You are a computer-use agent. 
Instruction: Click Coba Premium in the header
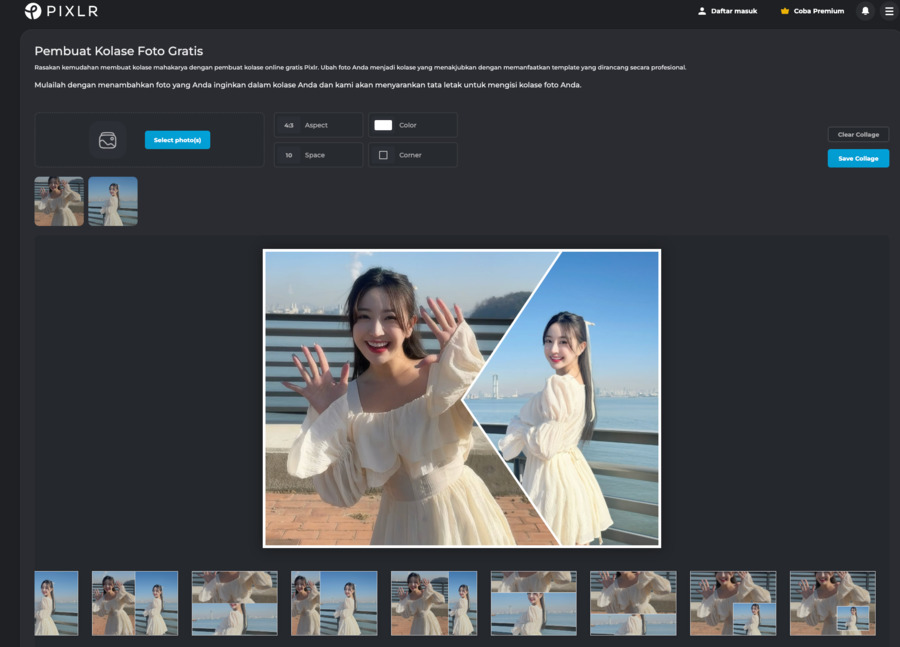point(818,11)
